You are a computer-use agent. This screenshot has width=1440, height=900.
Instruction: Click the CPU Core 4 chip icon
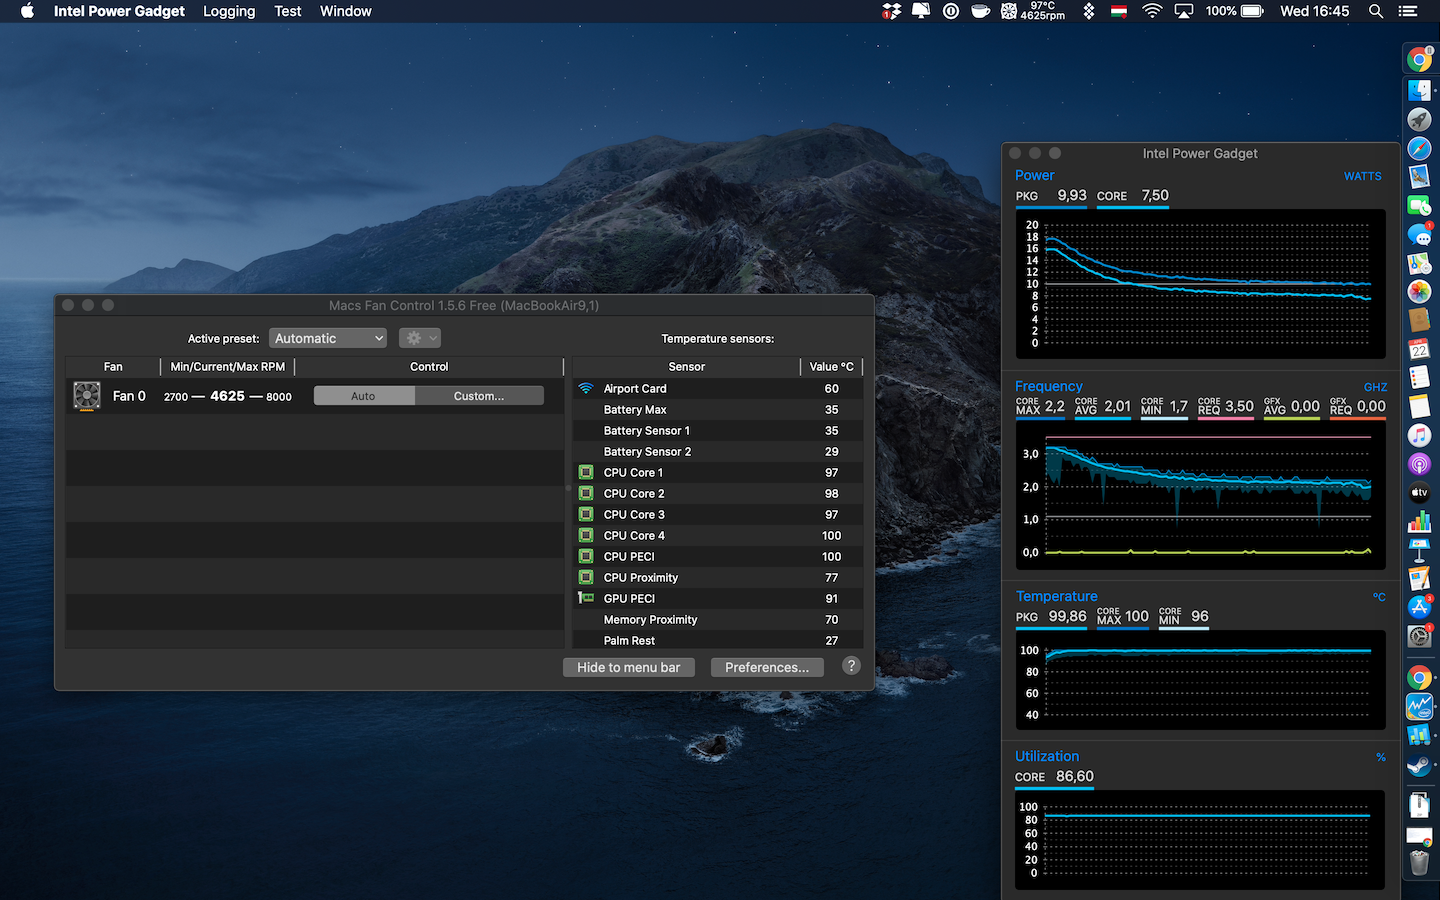pos(586,535)
